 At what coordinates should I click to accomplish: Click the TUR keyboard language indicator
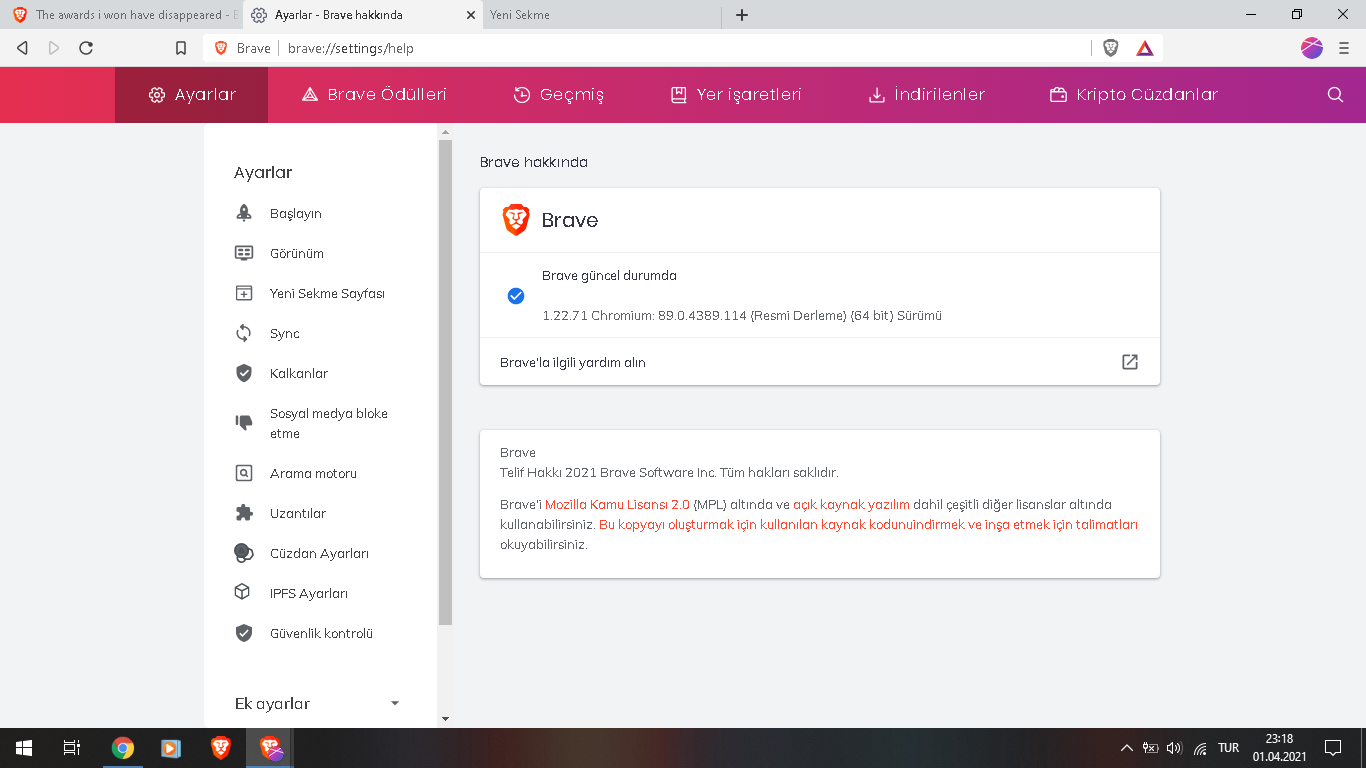(1229, 748)
